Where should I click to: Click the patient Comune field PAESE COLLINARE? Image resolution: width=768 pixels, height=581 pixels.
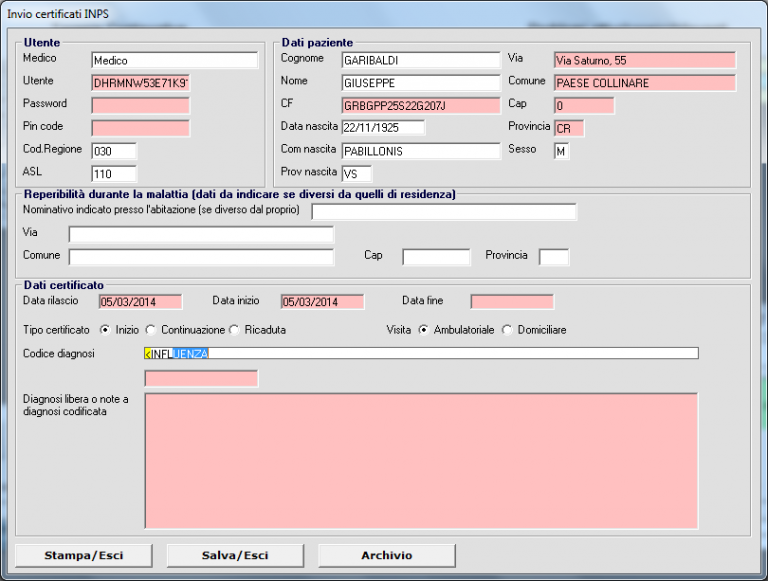(x=645, y=83)
